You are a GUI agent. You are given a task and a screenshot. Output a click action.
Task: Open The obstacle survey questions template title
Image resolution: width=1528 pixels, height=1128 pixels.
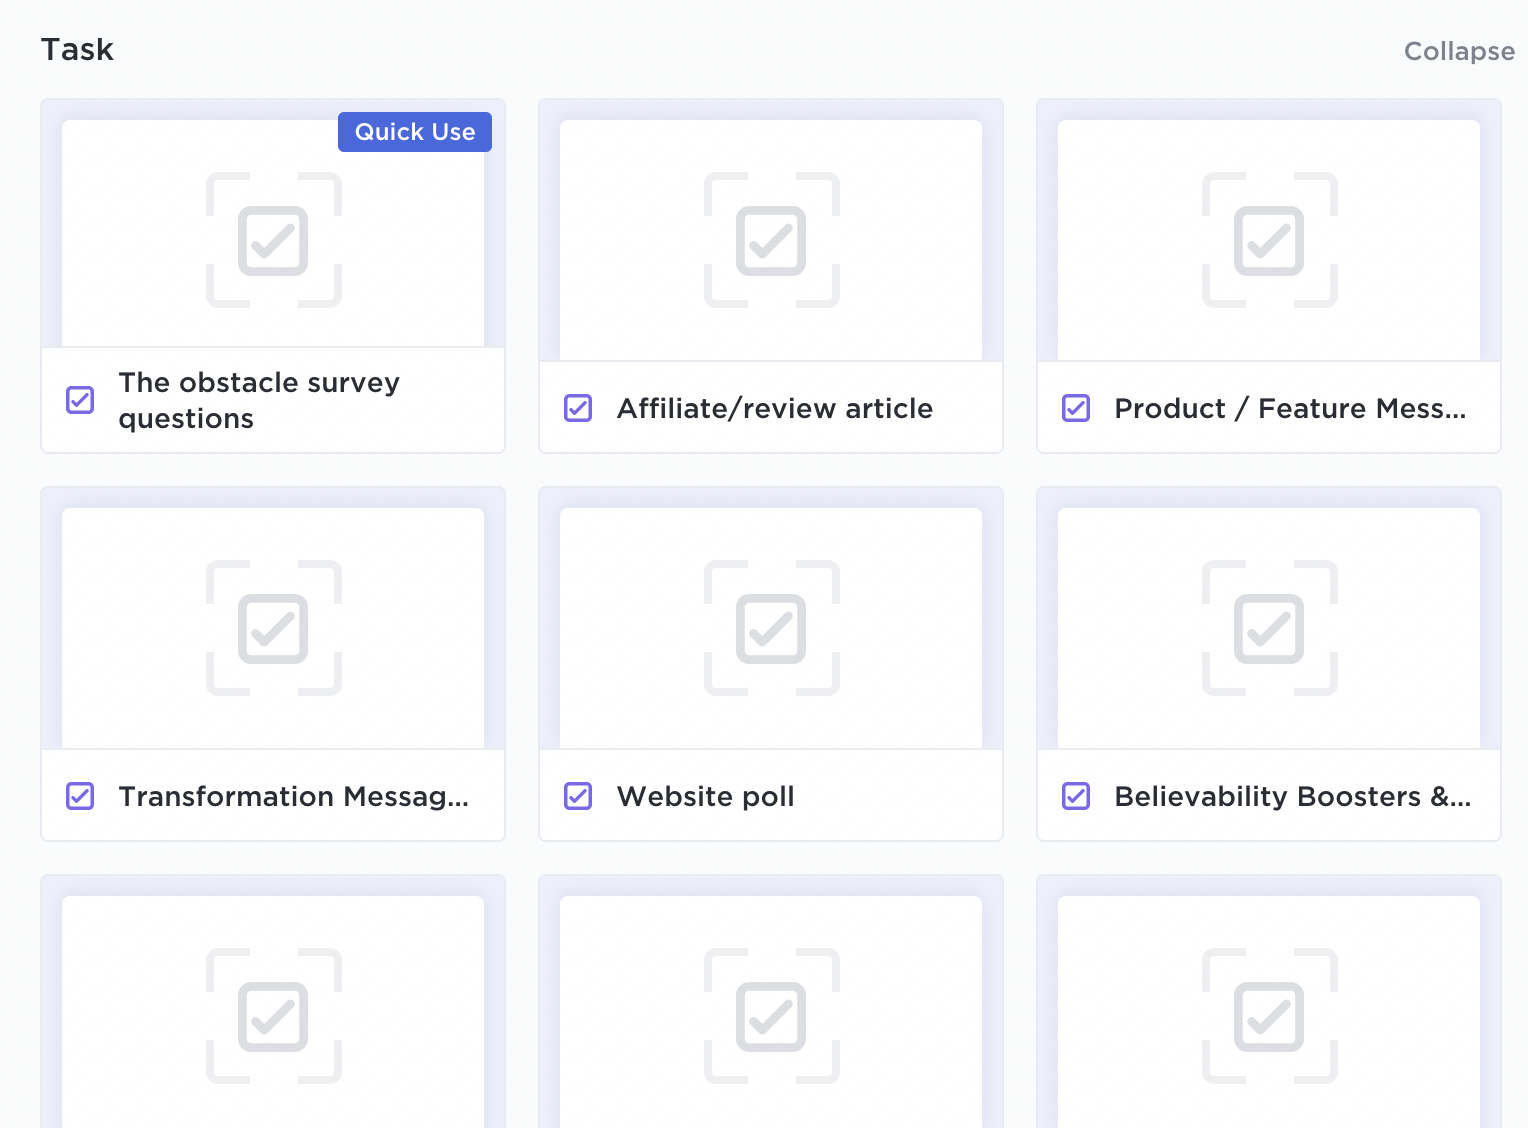(x=259, y=400)
